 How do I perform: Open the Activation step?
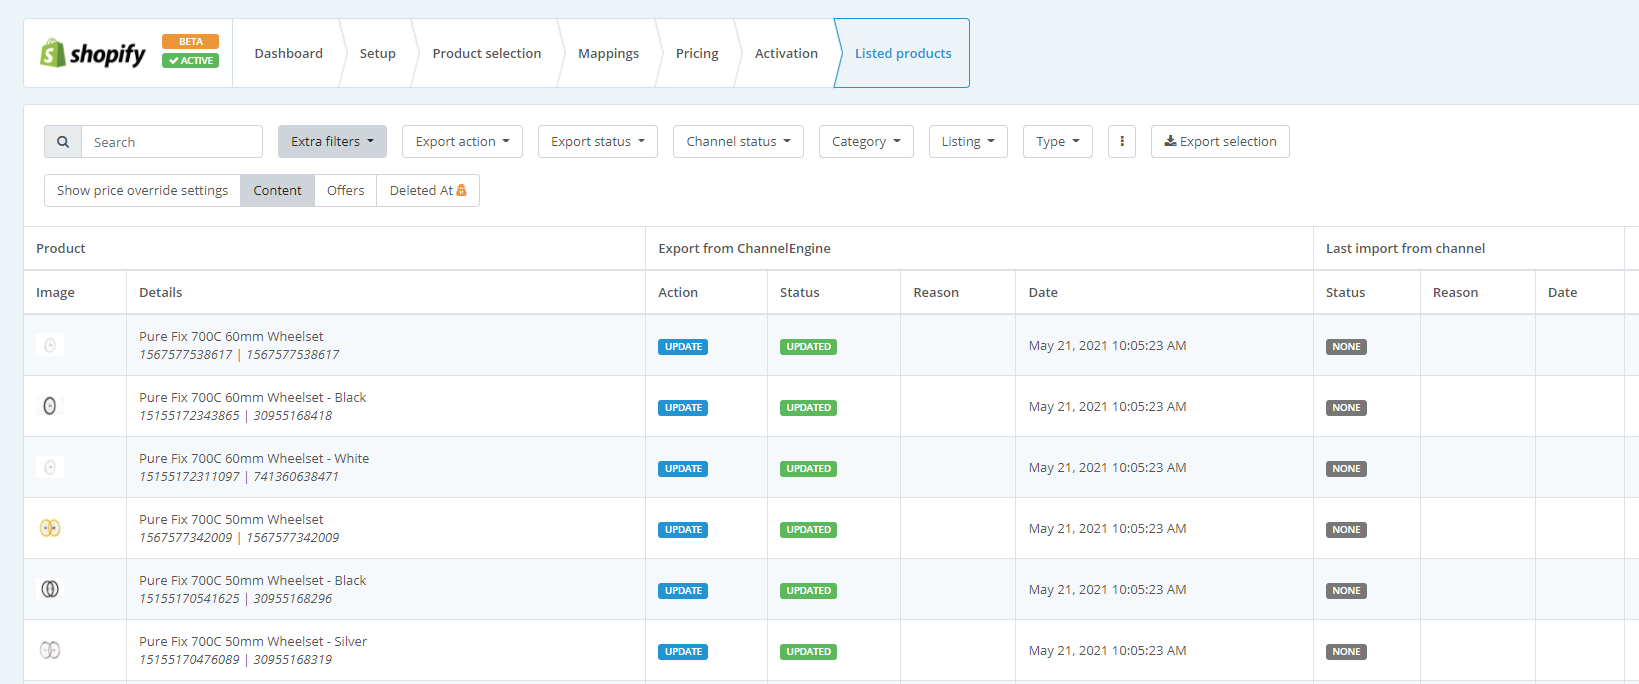click(786, 53)
